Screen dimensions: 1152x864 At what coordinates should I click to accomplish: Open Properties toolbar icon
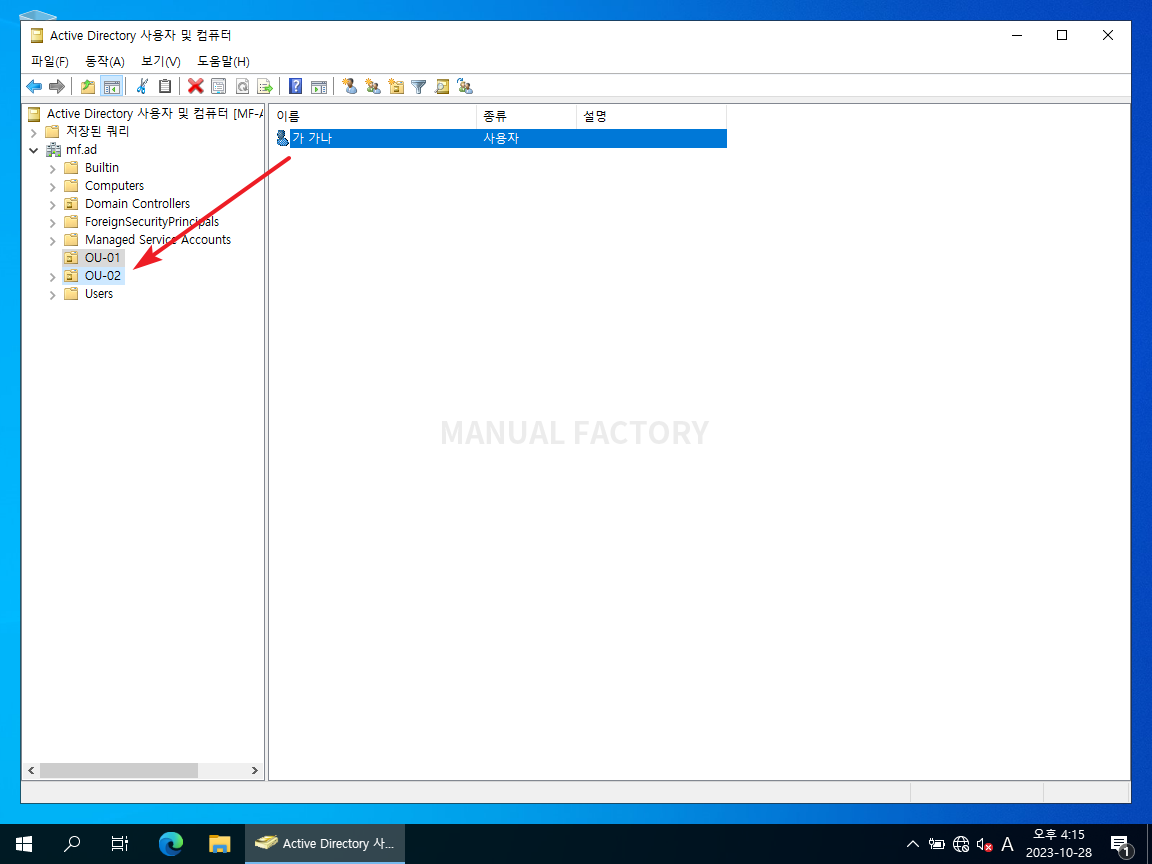[x=219, y=87]
